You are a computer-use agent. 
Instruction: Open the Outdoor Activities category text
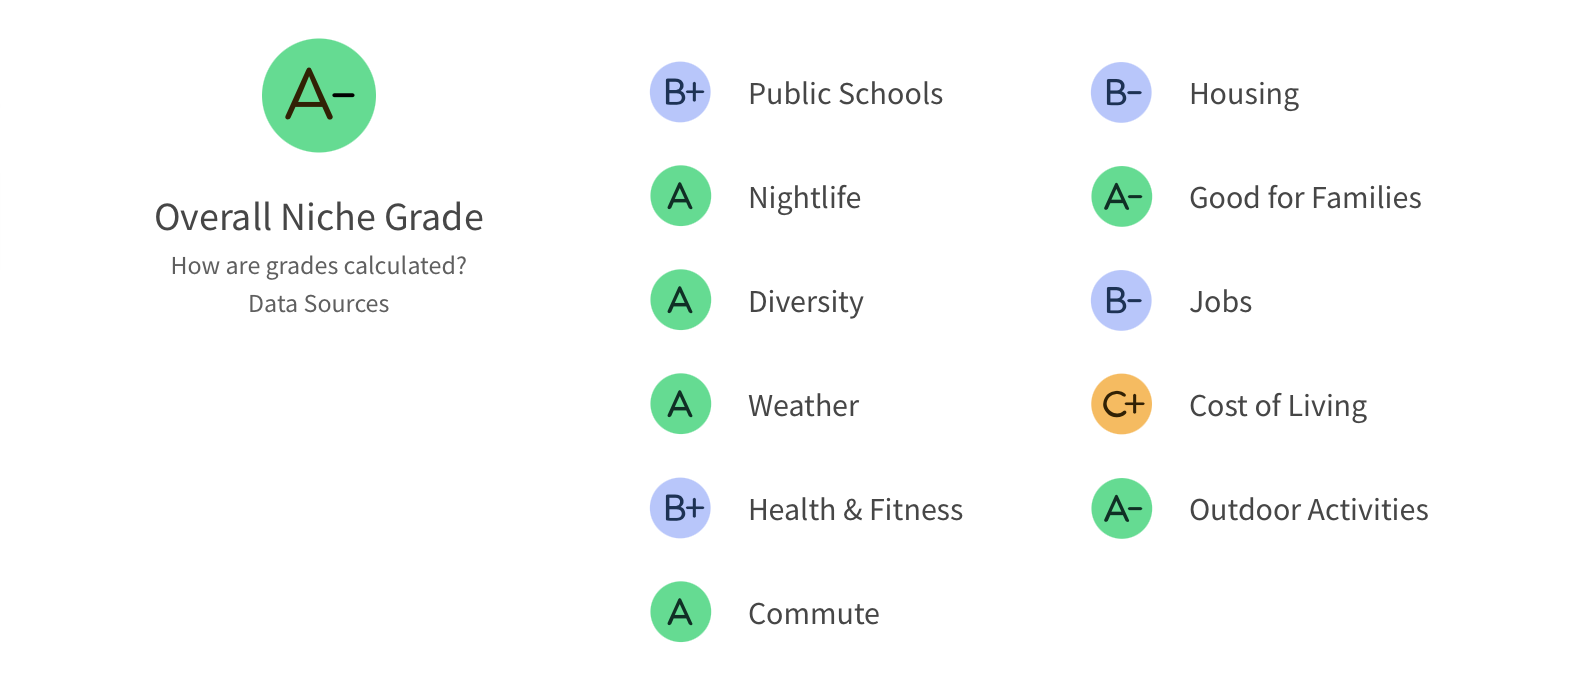pos(1308,510)
